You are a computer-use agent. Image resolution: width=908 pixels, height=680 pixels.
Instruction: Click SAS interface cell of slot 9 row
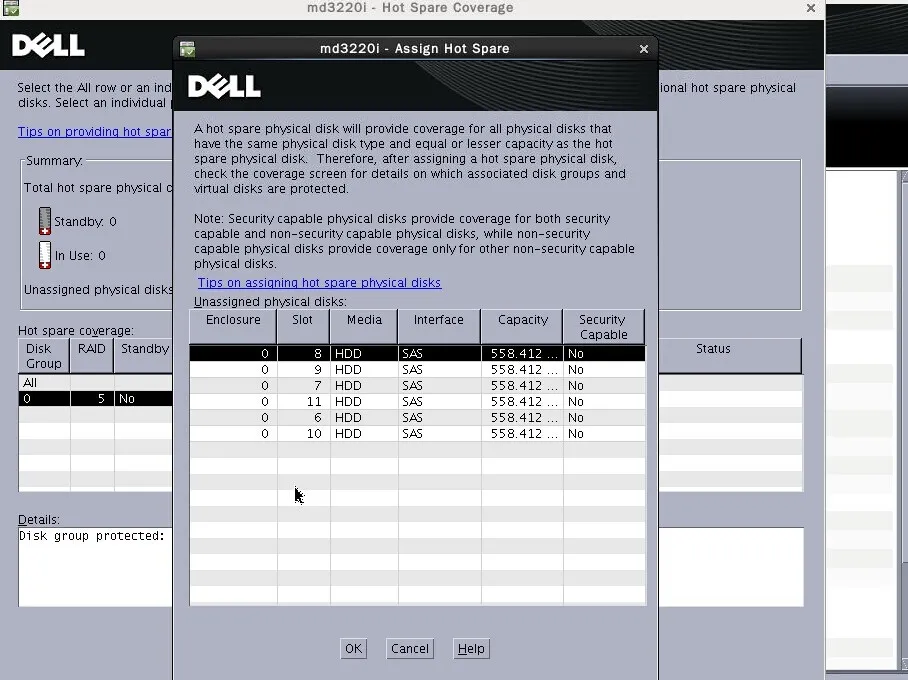(440, 370)
